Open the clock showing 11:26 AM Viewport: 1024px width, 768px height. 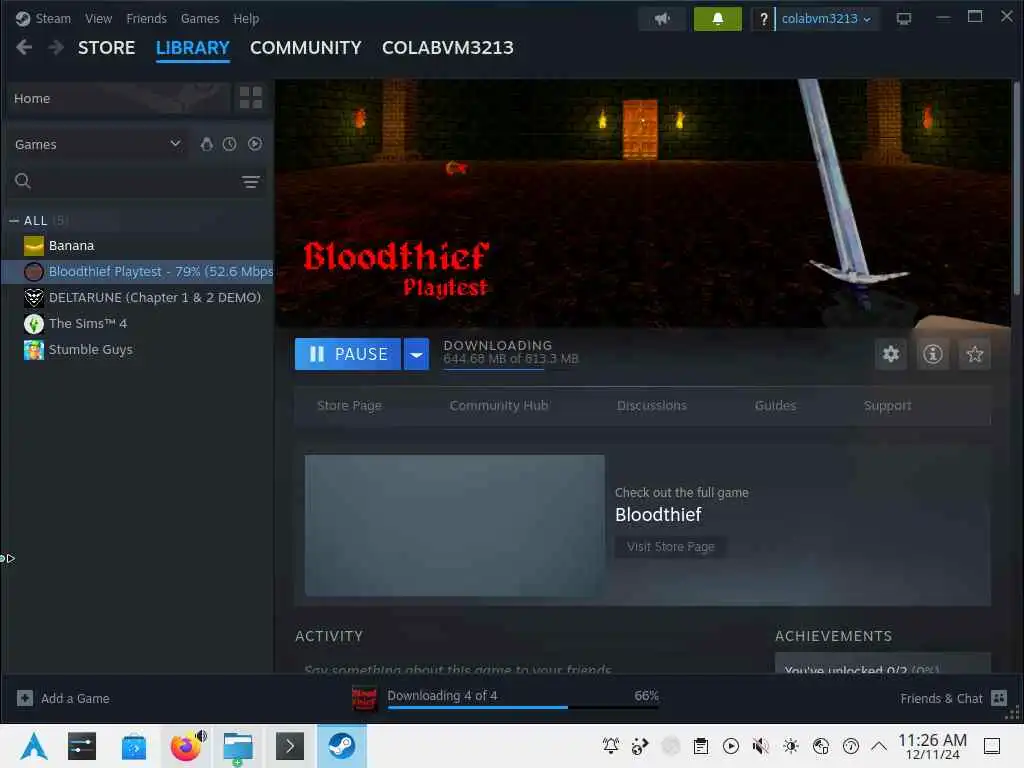click(x=933, y=746)
